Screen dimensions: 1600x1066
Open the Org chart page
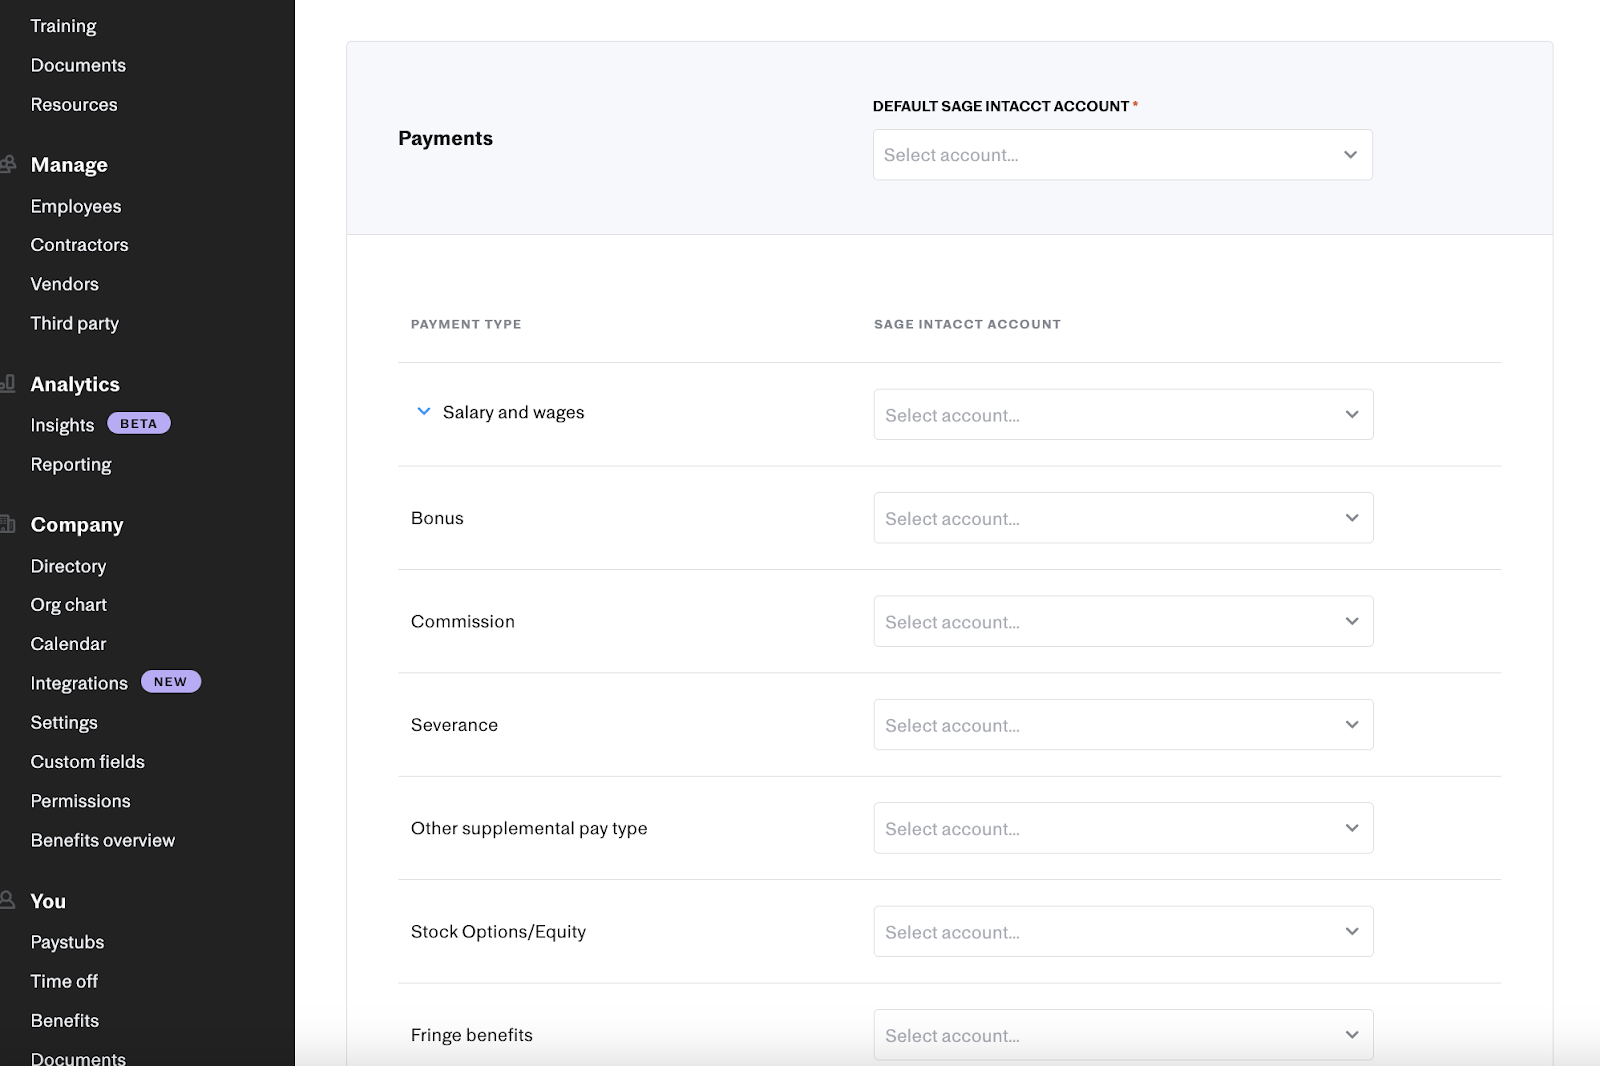pyautogui.click(x=69, y=605)
